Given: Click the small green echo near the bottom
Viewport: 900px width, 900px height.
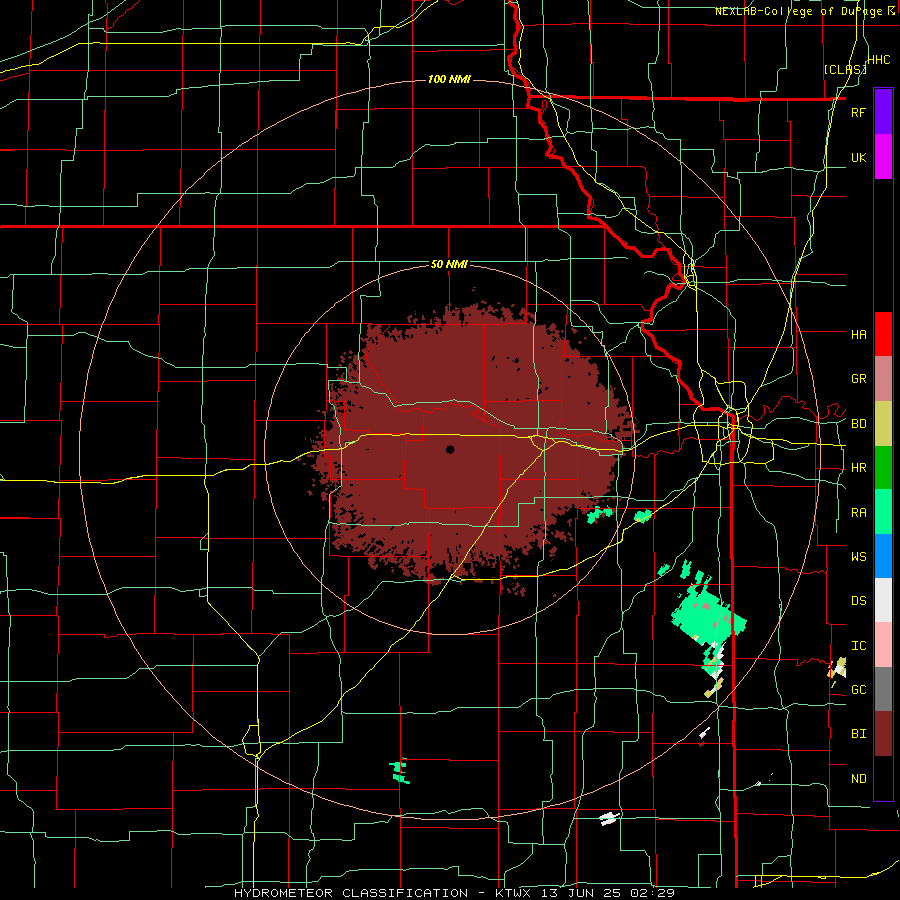Looking at the screenshot, I should tap(400, 770).
